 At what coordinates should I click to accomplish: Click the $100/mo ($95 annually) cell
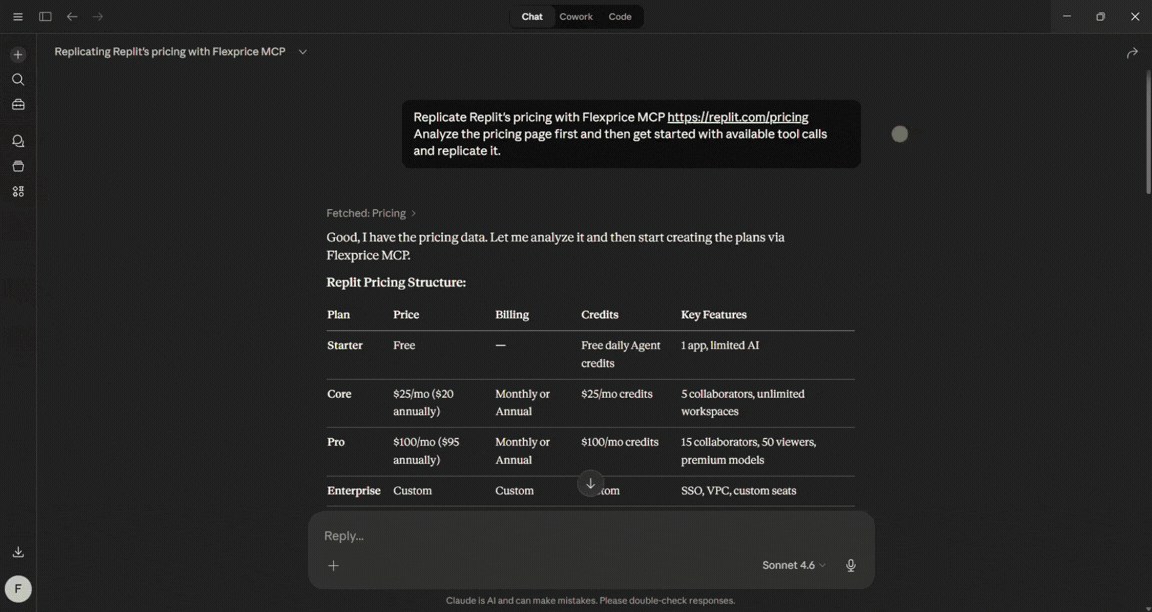(426, 451)
